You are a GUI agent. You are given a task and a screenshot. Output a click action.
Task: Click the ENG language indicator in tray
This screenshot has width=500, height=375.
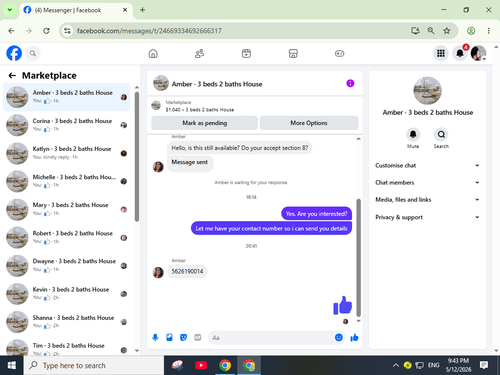433,365
